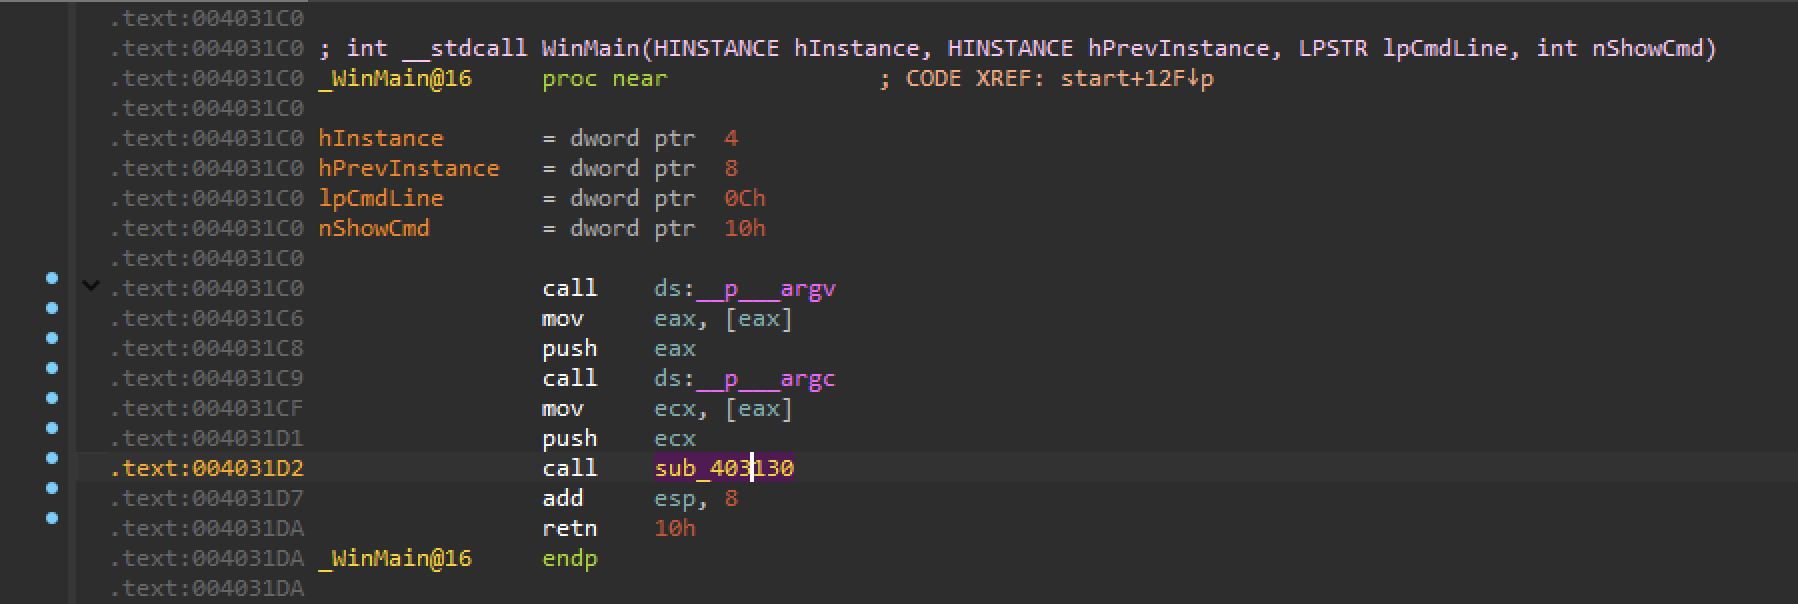Click the WinMain function prototype comment
The image size is (1798, 604).
[1017, 48]
